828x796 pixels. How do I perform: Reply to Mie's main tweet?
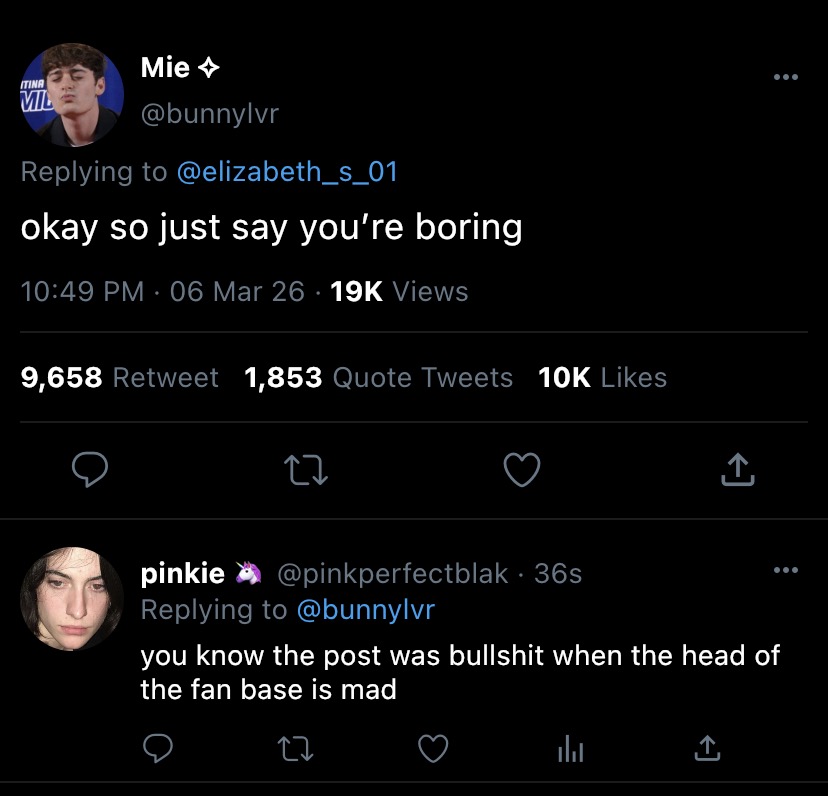(x=91, y=469)
